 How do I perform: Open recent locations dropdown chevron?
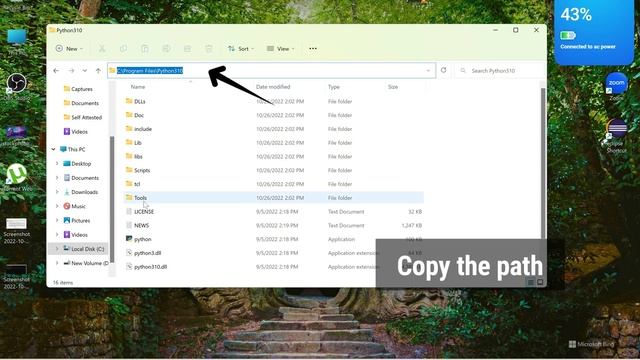coord(85,71)
